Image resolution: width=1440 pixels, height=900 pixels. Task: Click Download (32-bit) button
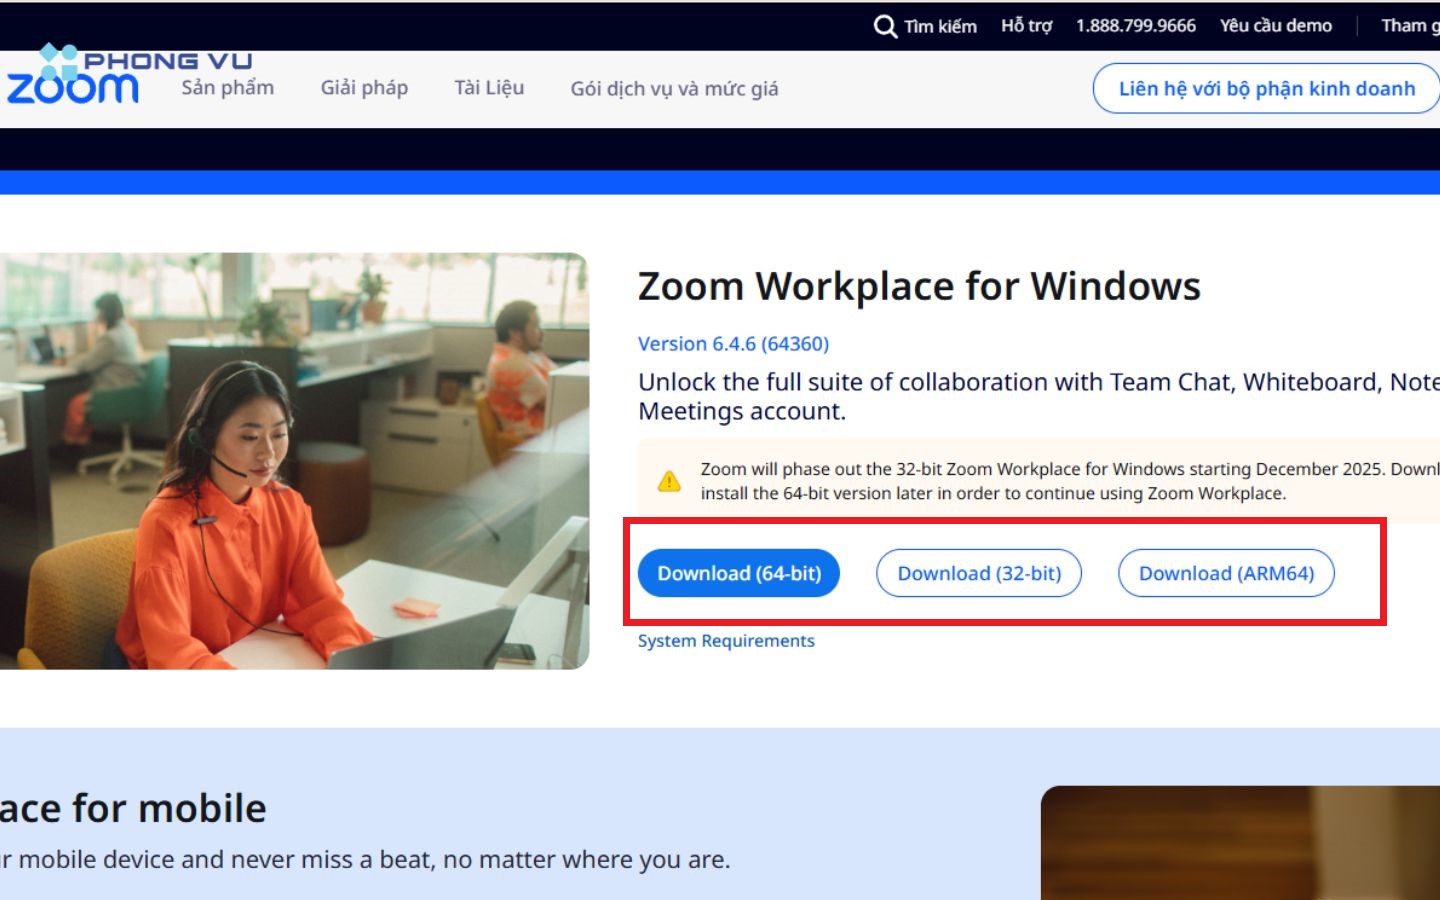979,573
